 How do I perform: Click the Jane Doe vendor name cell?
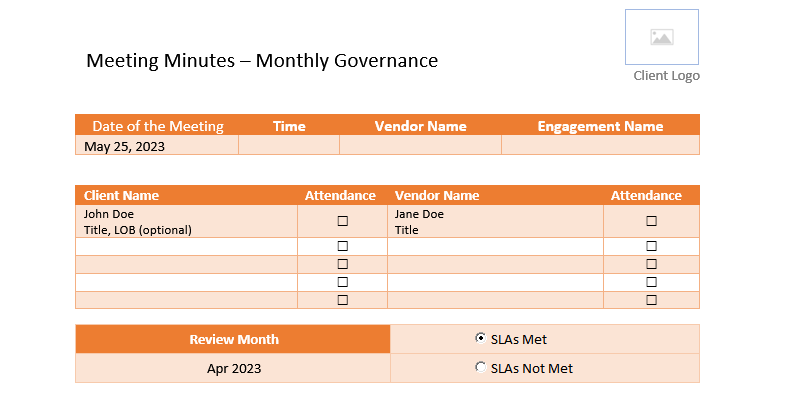(x=495, y=222)
